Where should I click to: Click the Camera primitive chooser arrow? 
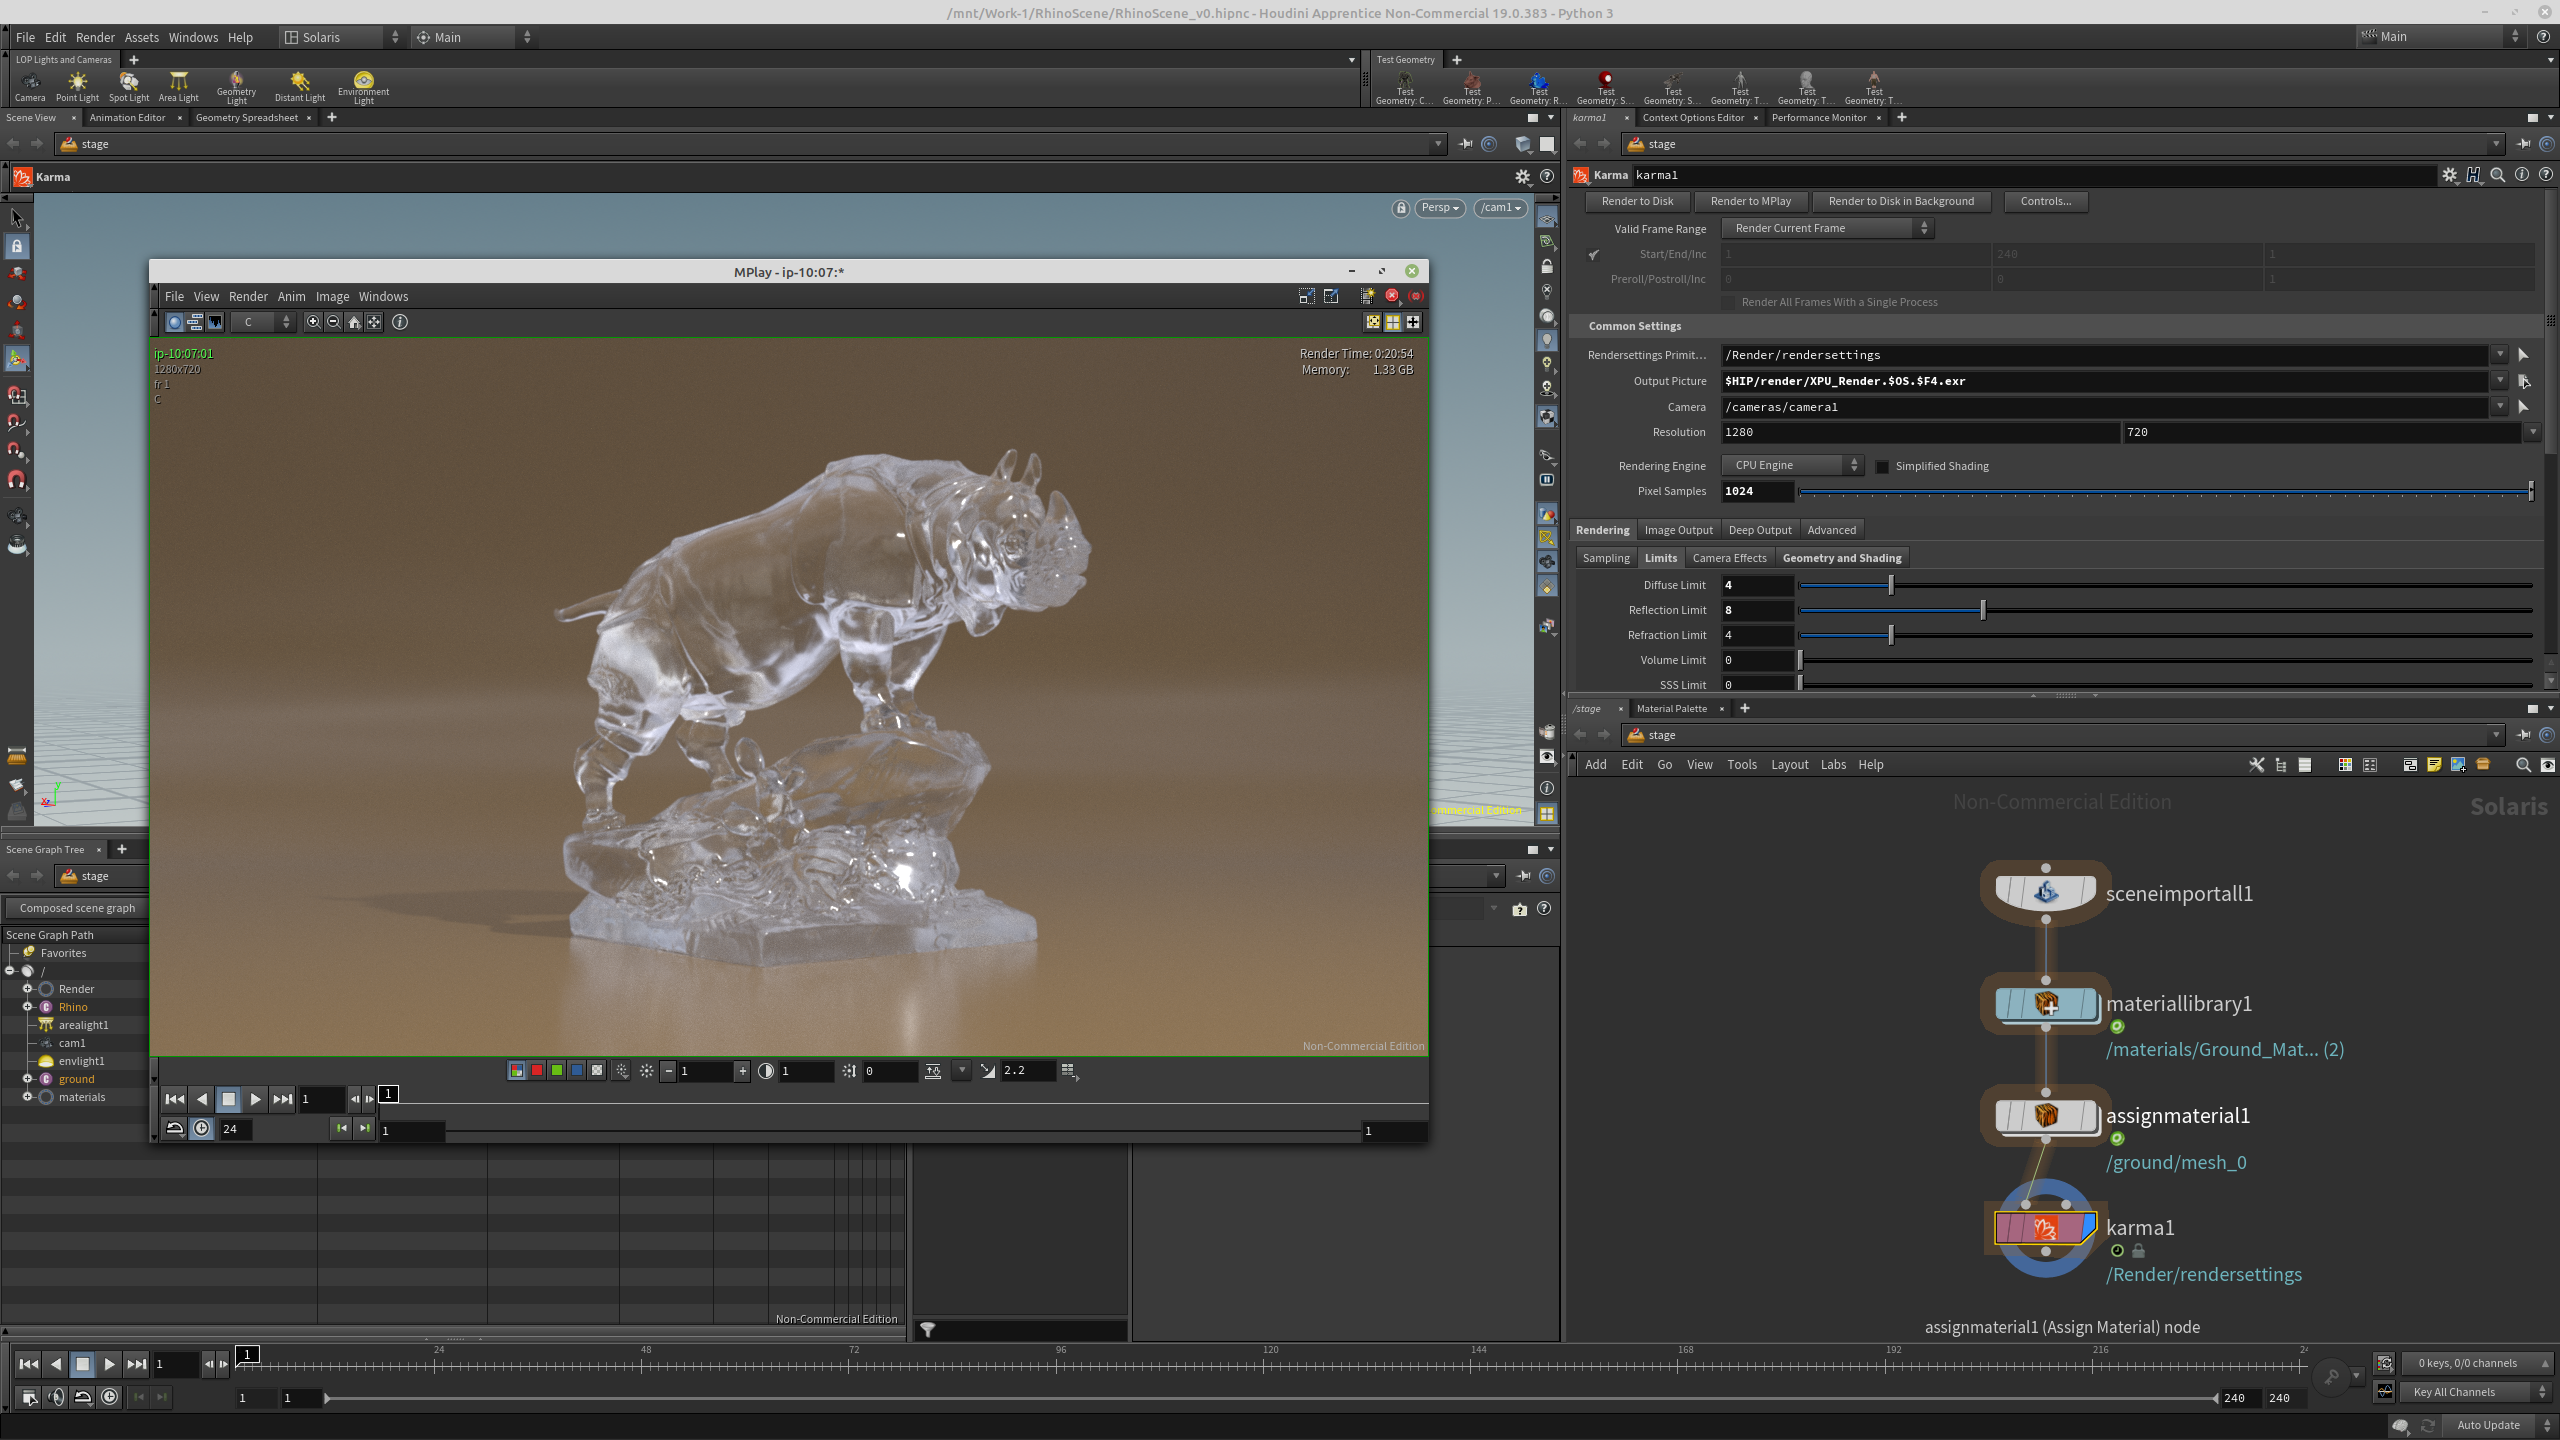pyautogui.click(x=2524, y=407)
